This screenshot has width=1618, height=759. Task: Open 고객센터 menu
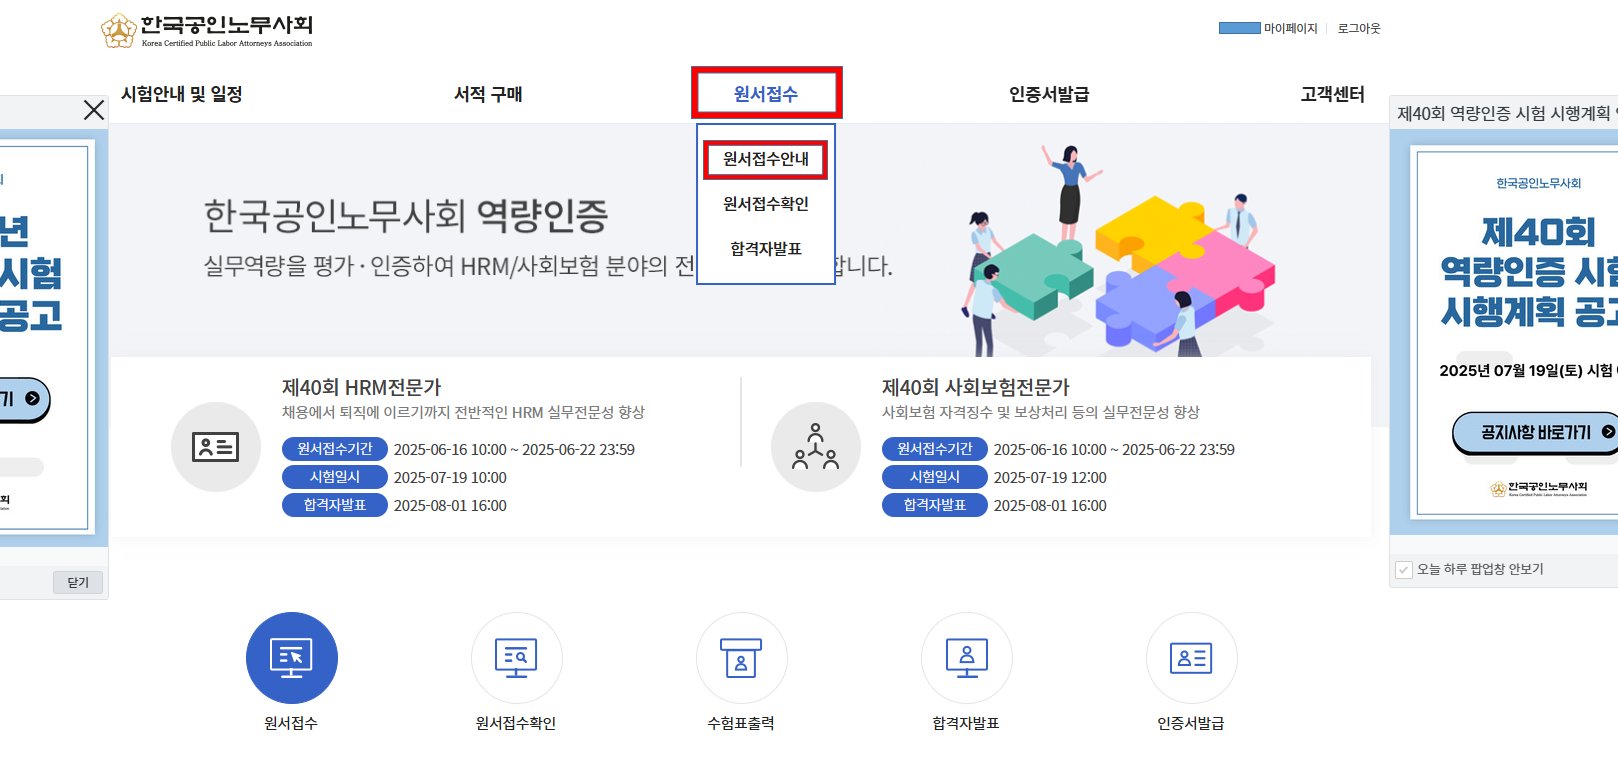[1332, 94]
